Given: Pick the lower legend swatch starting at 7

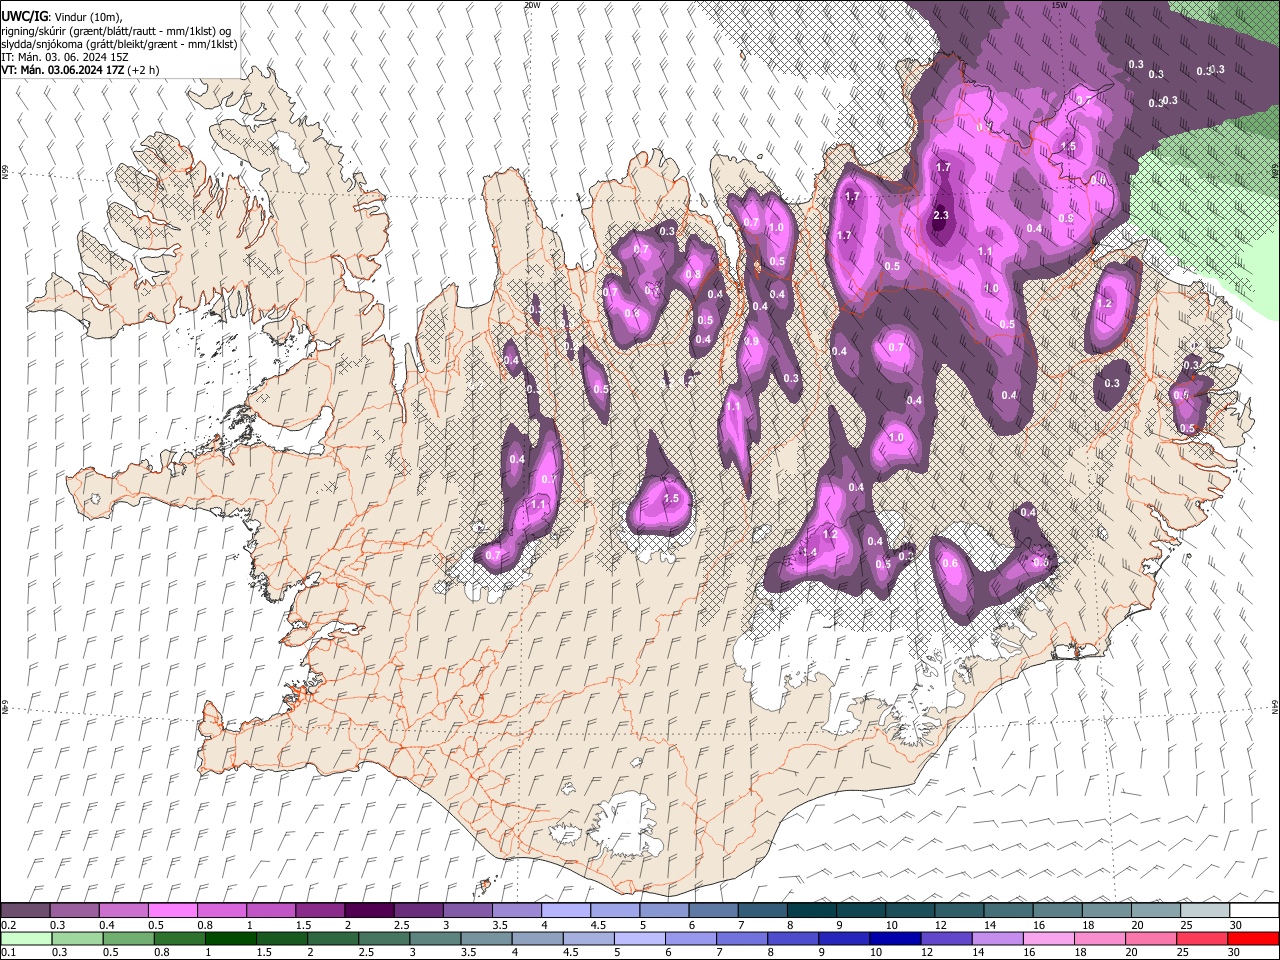Looking at the screenshot, I should pyautogui.click(x=742, y=938).
